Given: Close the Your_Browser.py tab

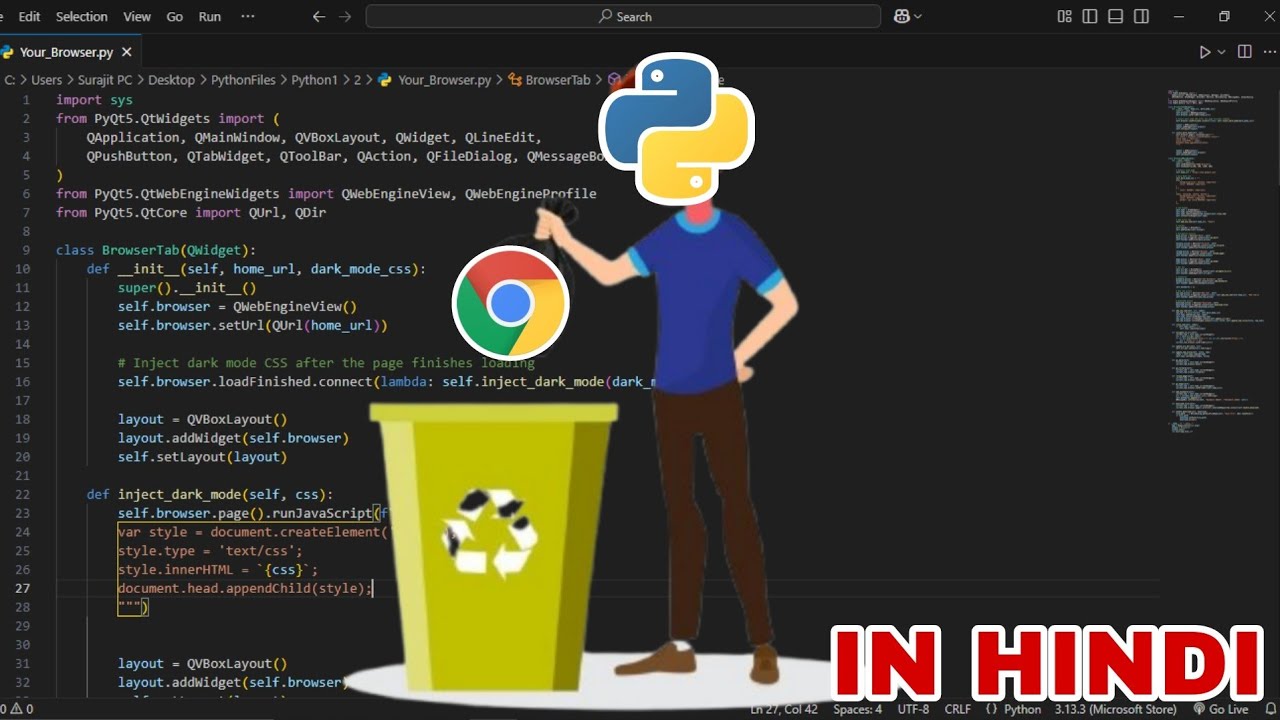Looking at the screenshot, I should (127, 52).
